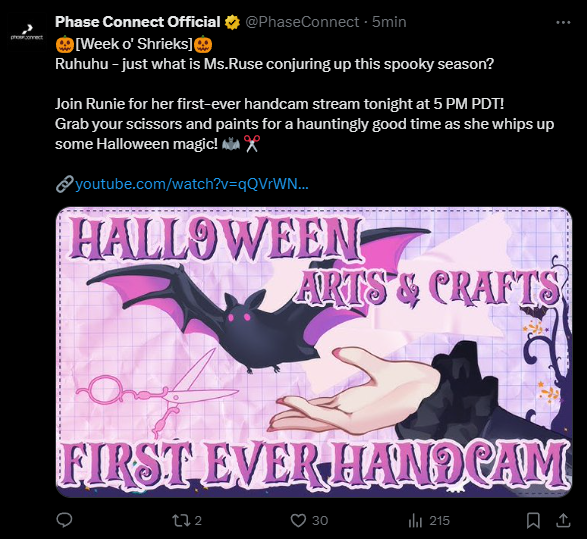Viewport: 587px width, 539px height.
Task: Visit the @PhaseConnect handle
Action: click(x=302, y=22)
